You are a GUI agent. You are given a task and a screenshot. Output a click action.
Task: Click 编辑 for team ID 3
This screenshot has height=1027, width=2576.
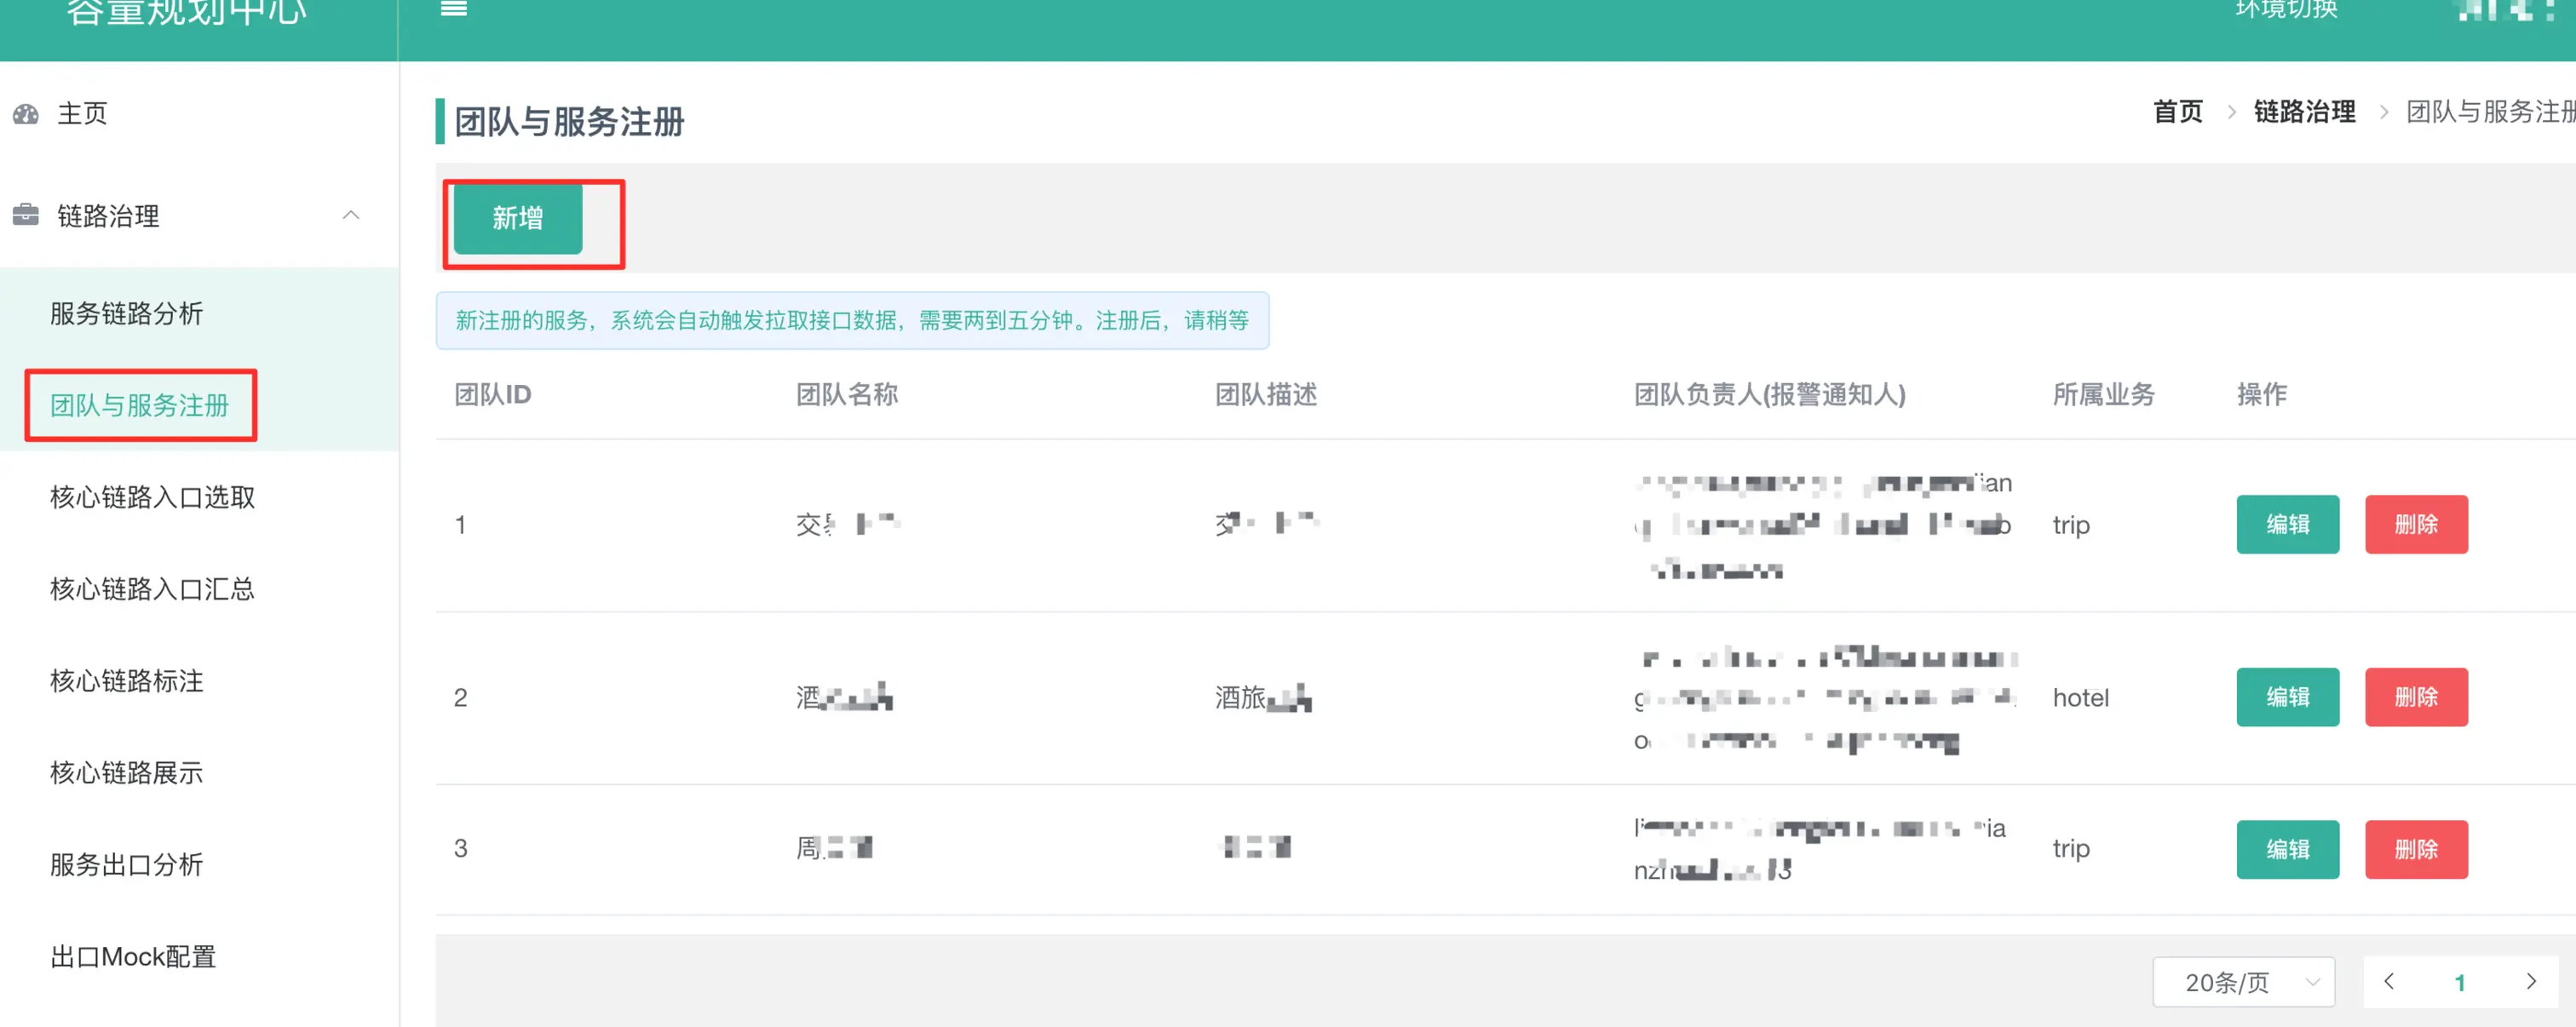(x=2287, y=849)
